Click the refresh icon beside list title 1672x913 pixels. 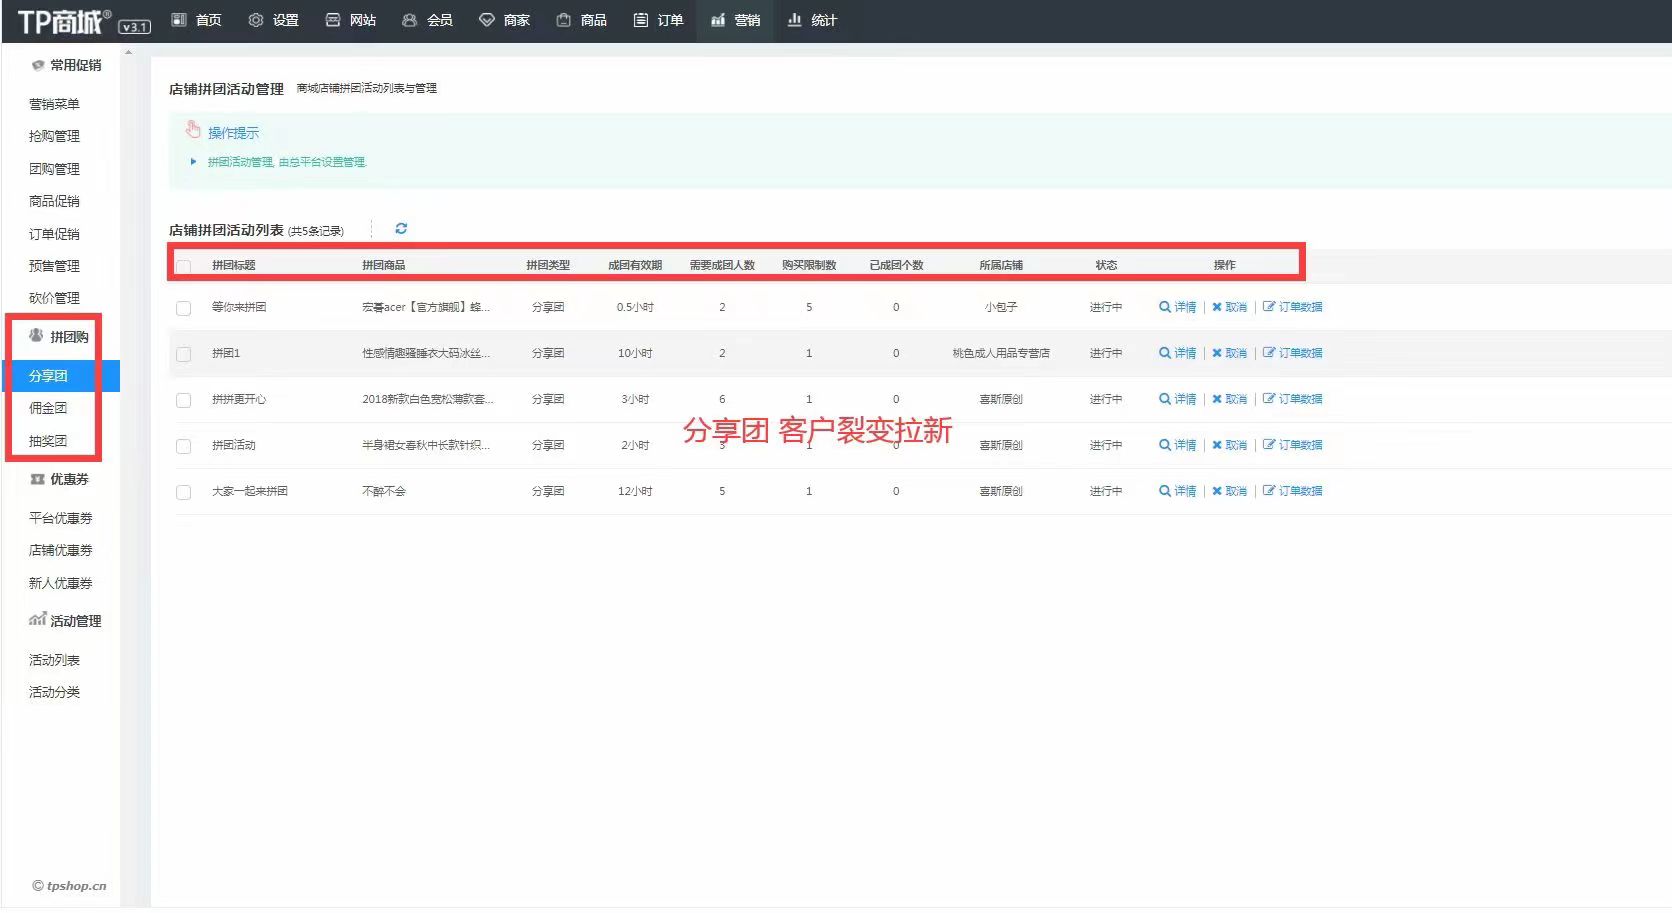401,229
